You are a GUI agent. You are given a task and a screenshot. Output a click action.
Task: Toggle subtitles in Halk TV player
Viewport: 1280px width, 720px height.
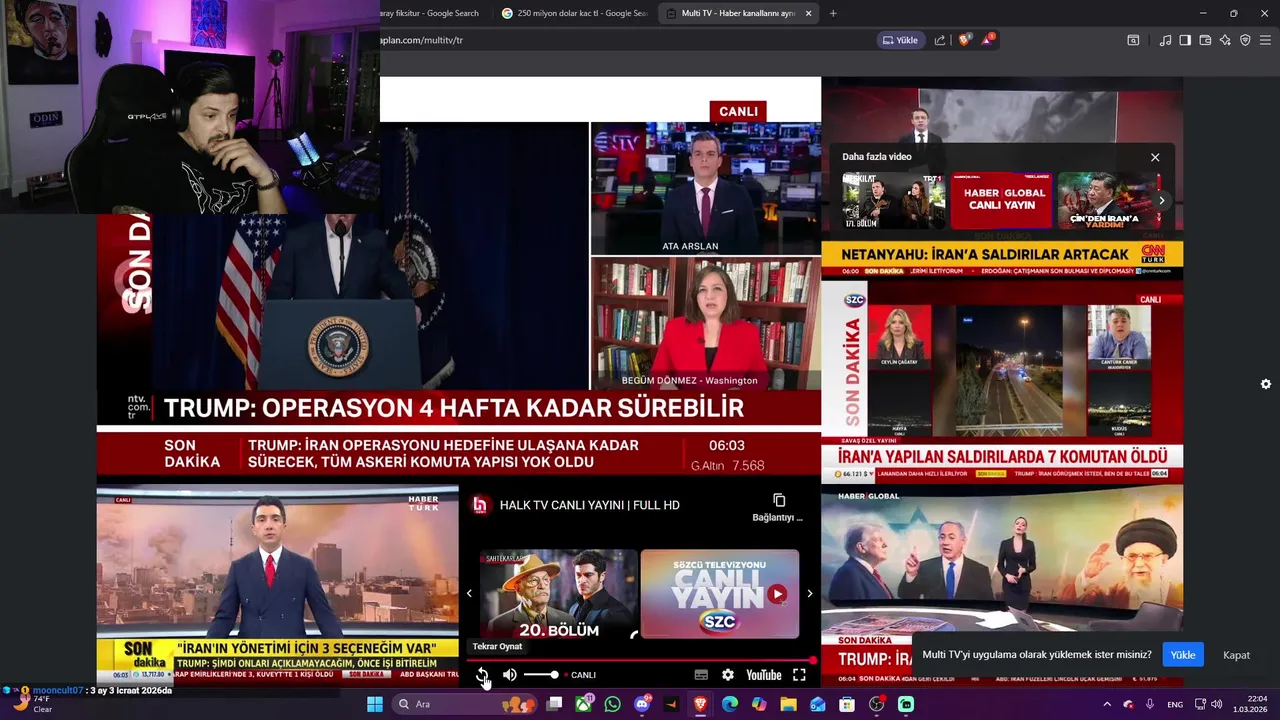tap(701, 675)
